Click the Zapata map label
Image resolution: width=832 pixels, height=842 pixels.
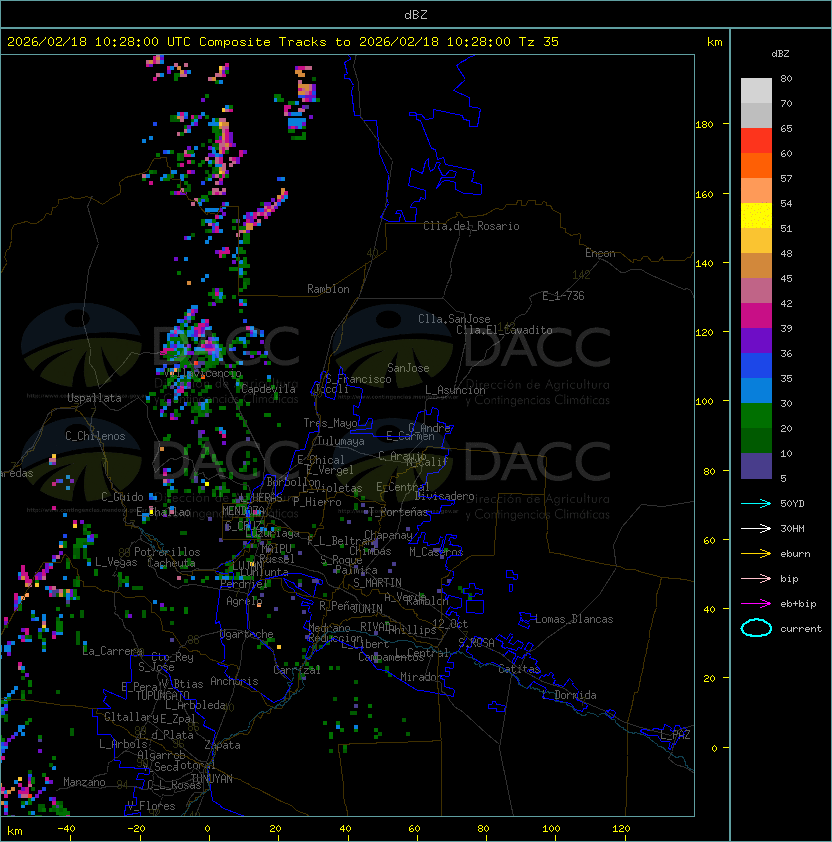coord(222,745)
